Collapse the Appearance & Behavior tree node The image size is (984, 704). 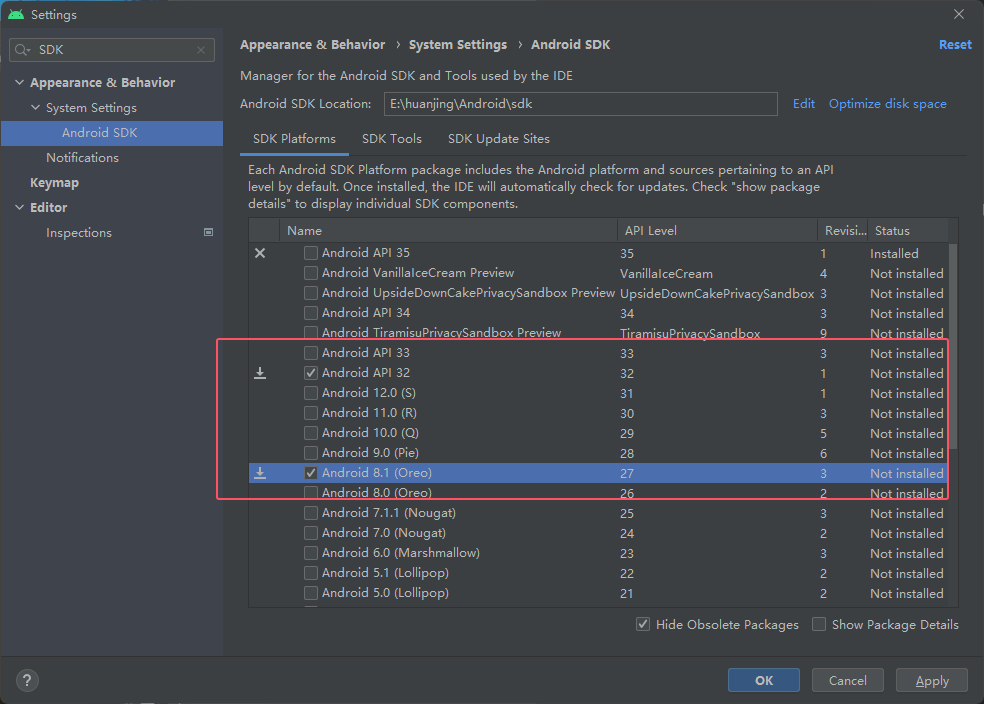coord(19,82)
